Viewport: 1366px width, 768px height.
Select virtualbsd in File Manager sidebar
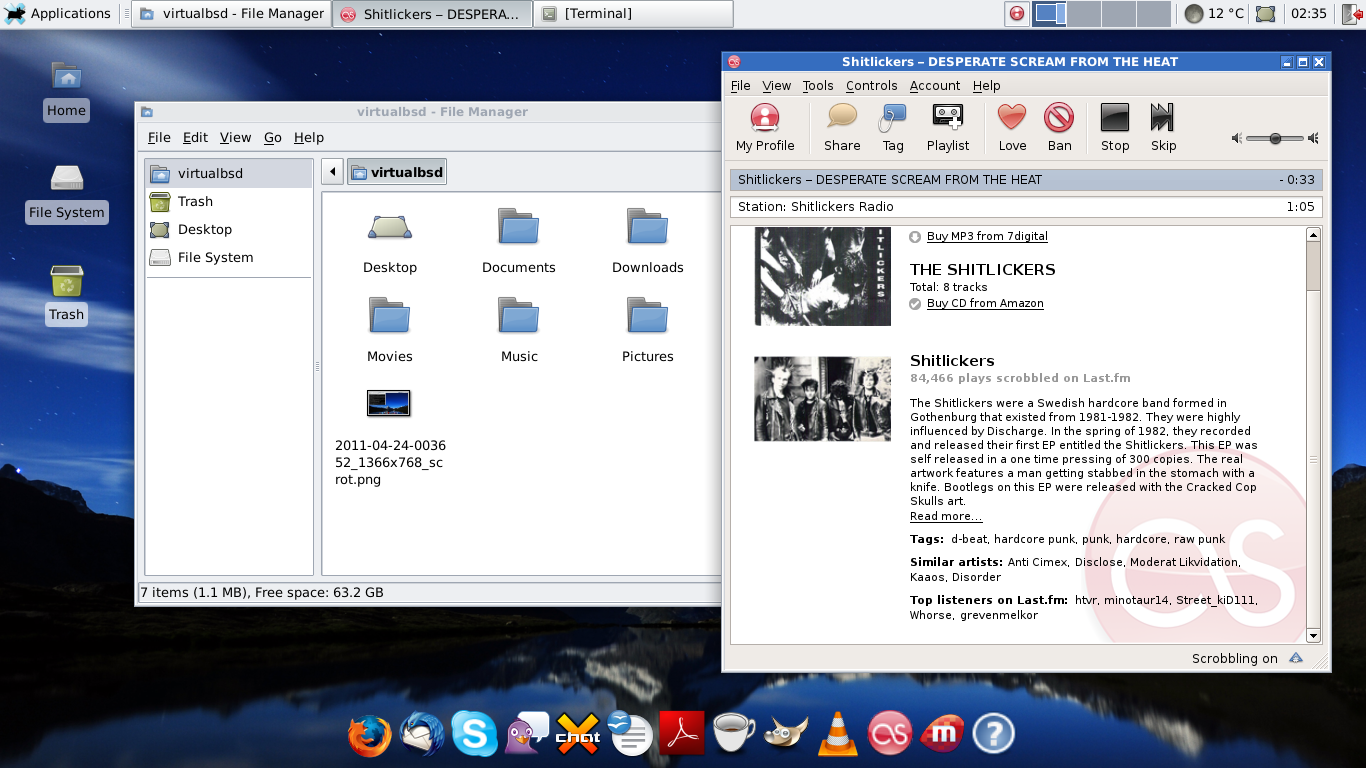pyautogui.click(x=229, y=173)
